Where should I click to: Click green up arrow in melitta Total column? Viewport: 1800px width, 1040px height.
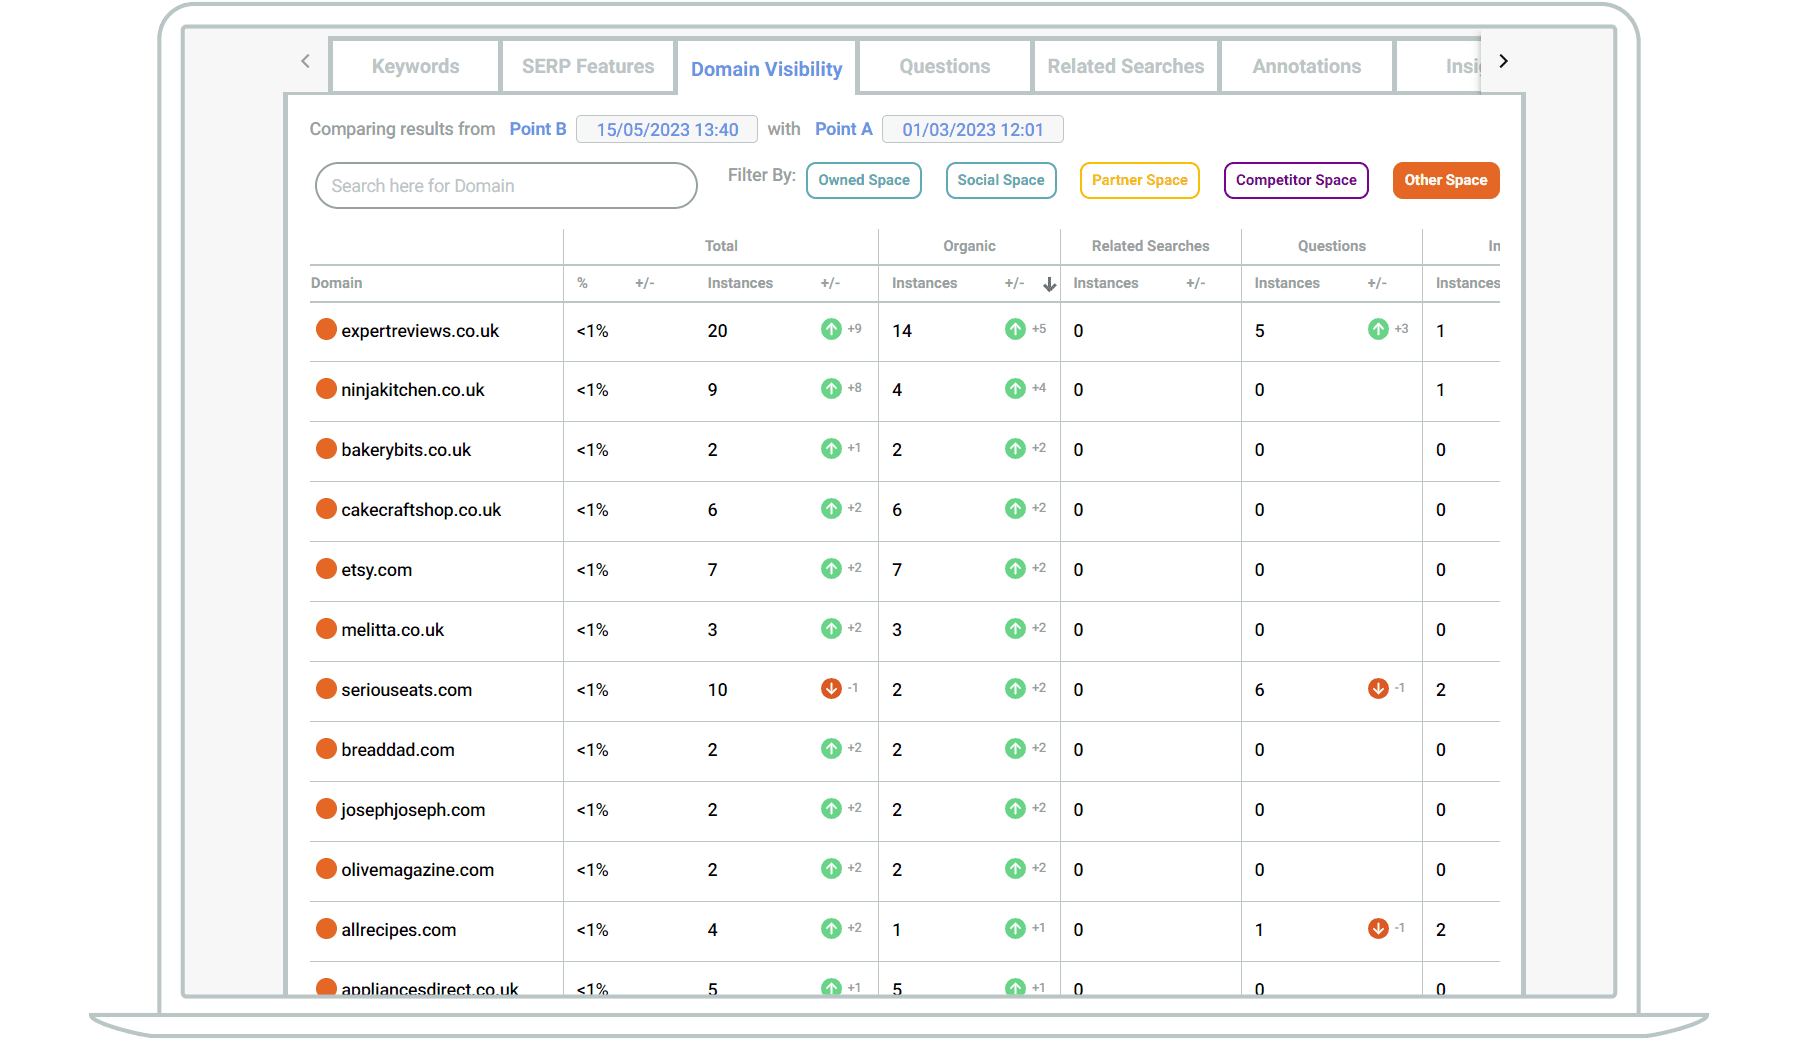click(x=831, y=628)
